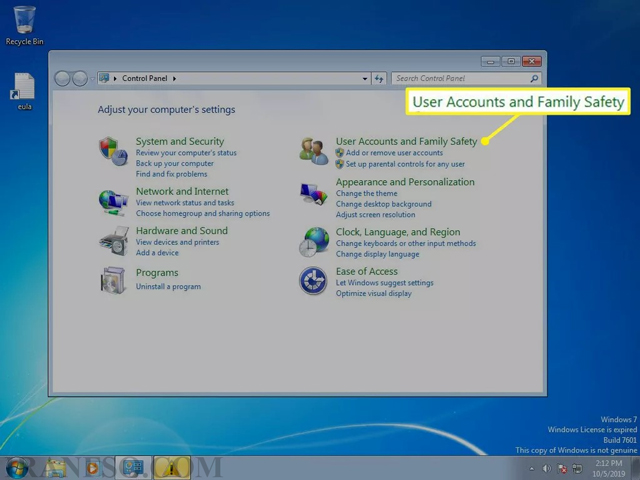Click Uninstall a program
This screenshot has height=480, width=640.
[168, 287]
